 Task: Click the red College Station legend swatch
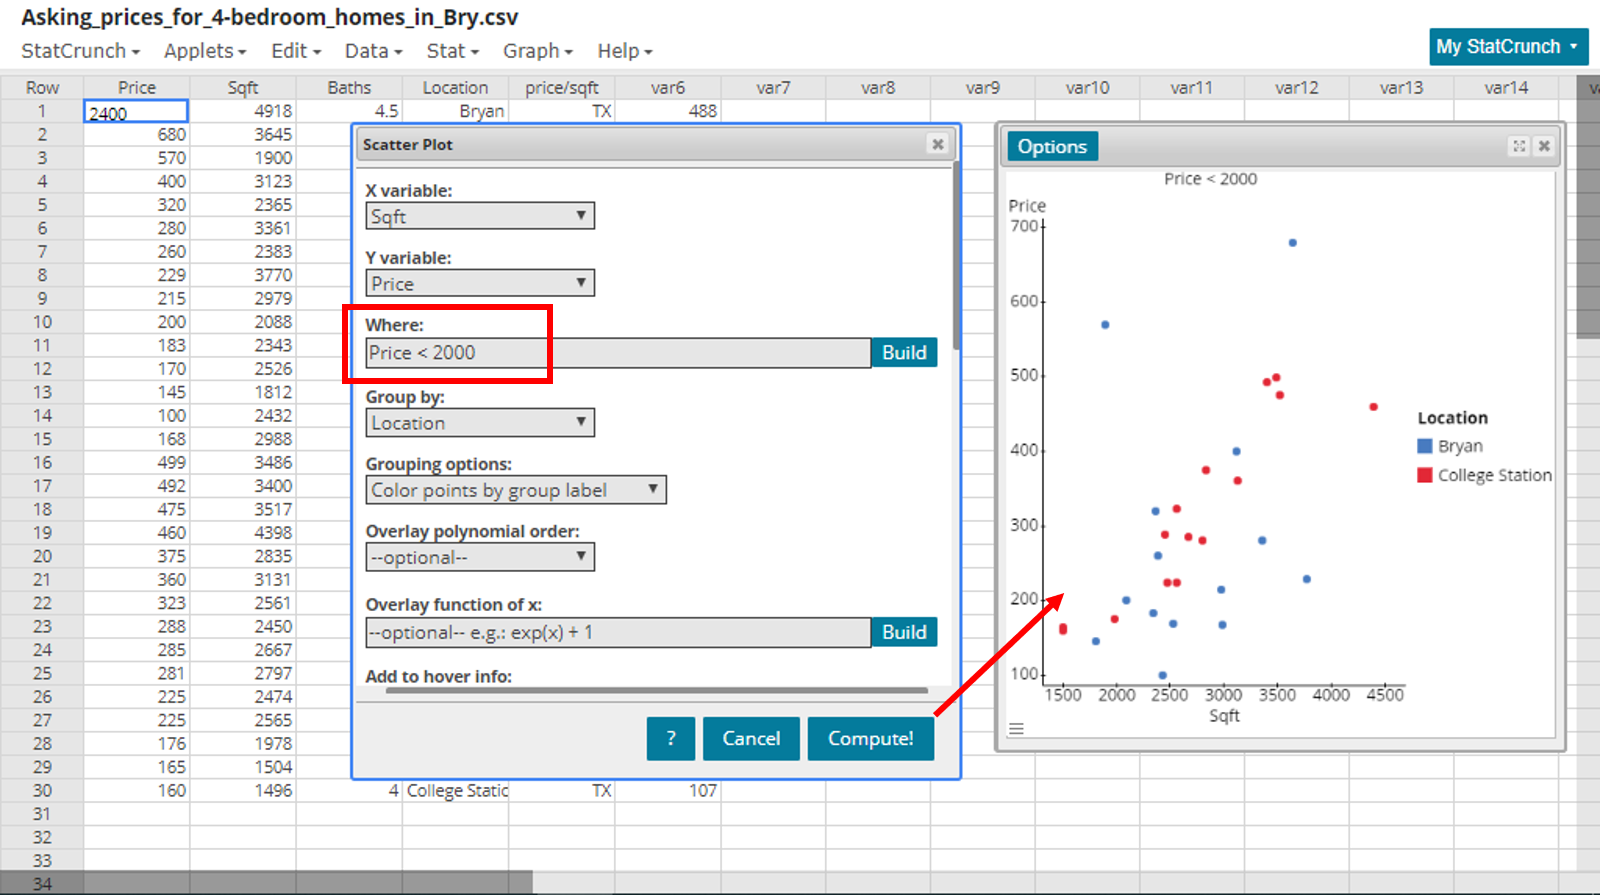point(1425,475)
